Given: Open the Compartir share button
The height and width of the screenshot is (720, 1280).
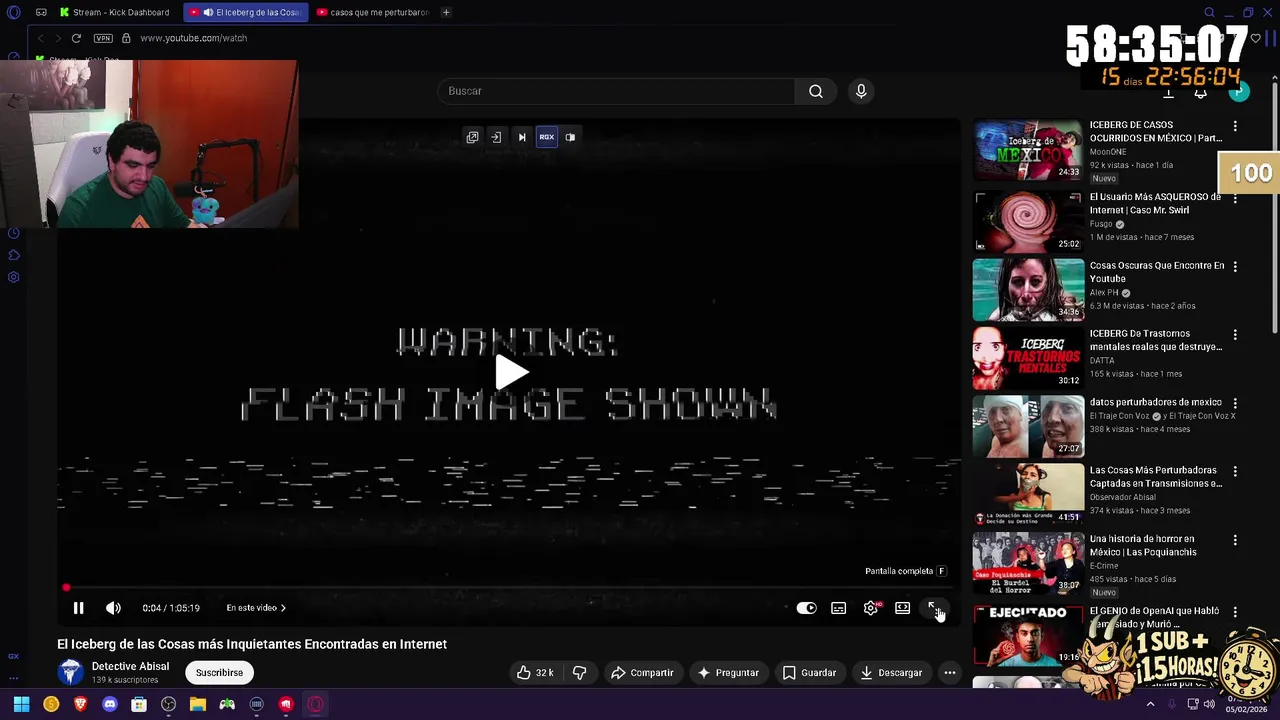Looking at the screenshot, I should pyautogui.click(x=642, y=673).
